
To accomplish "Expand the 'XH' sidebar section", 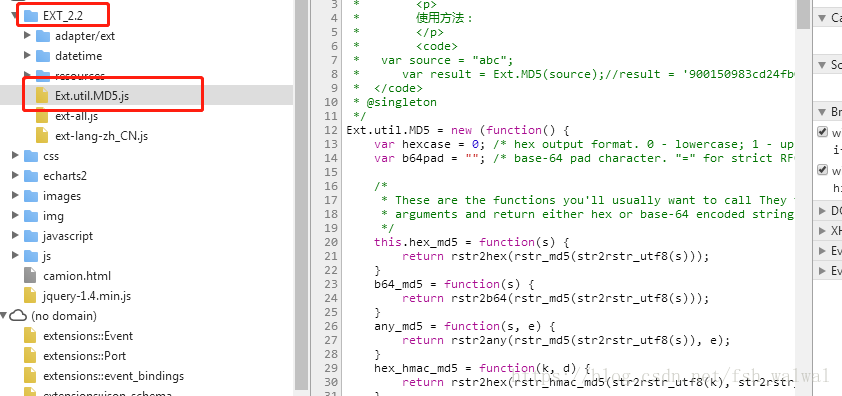I will pos(822,231).
